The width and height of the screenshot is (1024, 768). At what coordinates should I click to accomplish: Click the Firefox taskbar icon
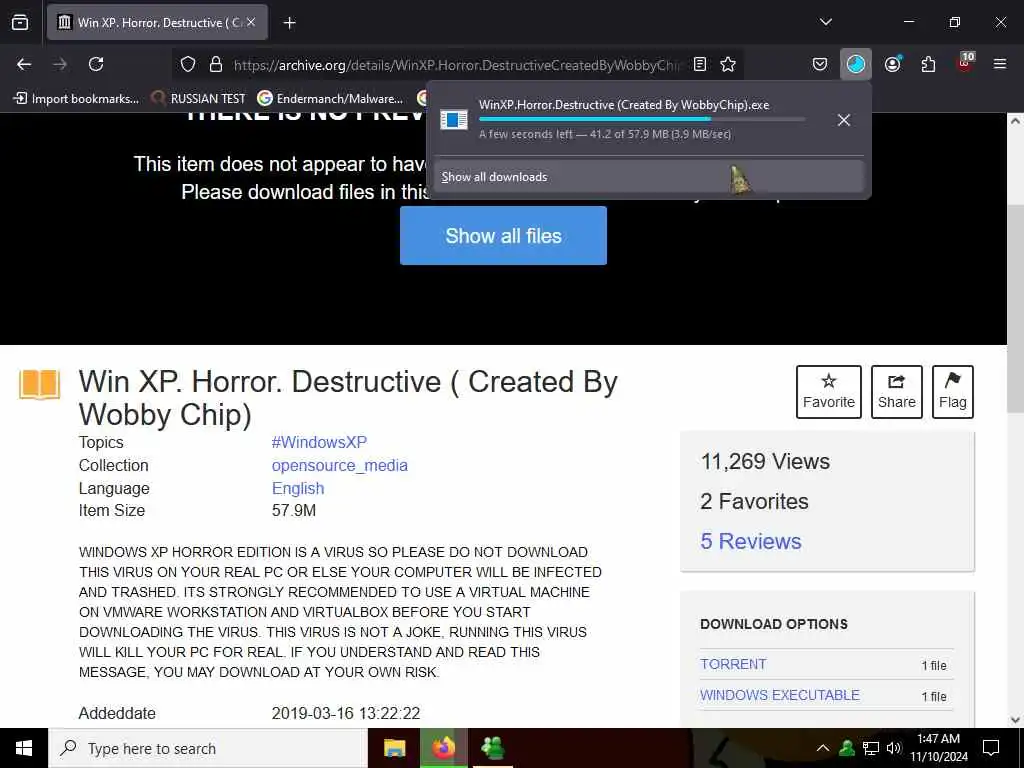click(443, 748)
